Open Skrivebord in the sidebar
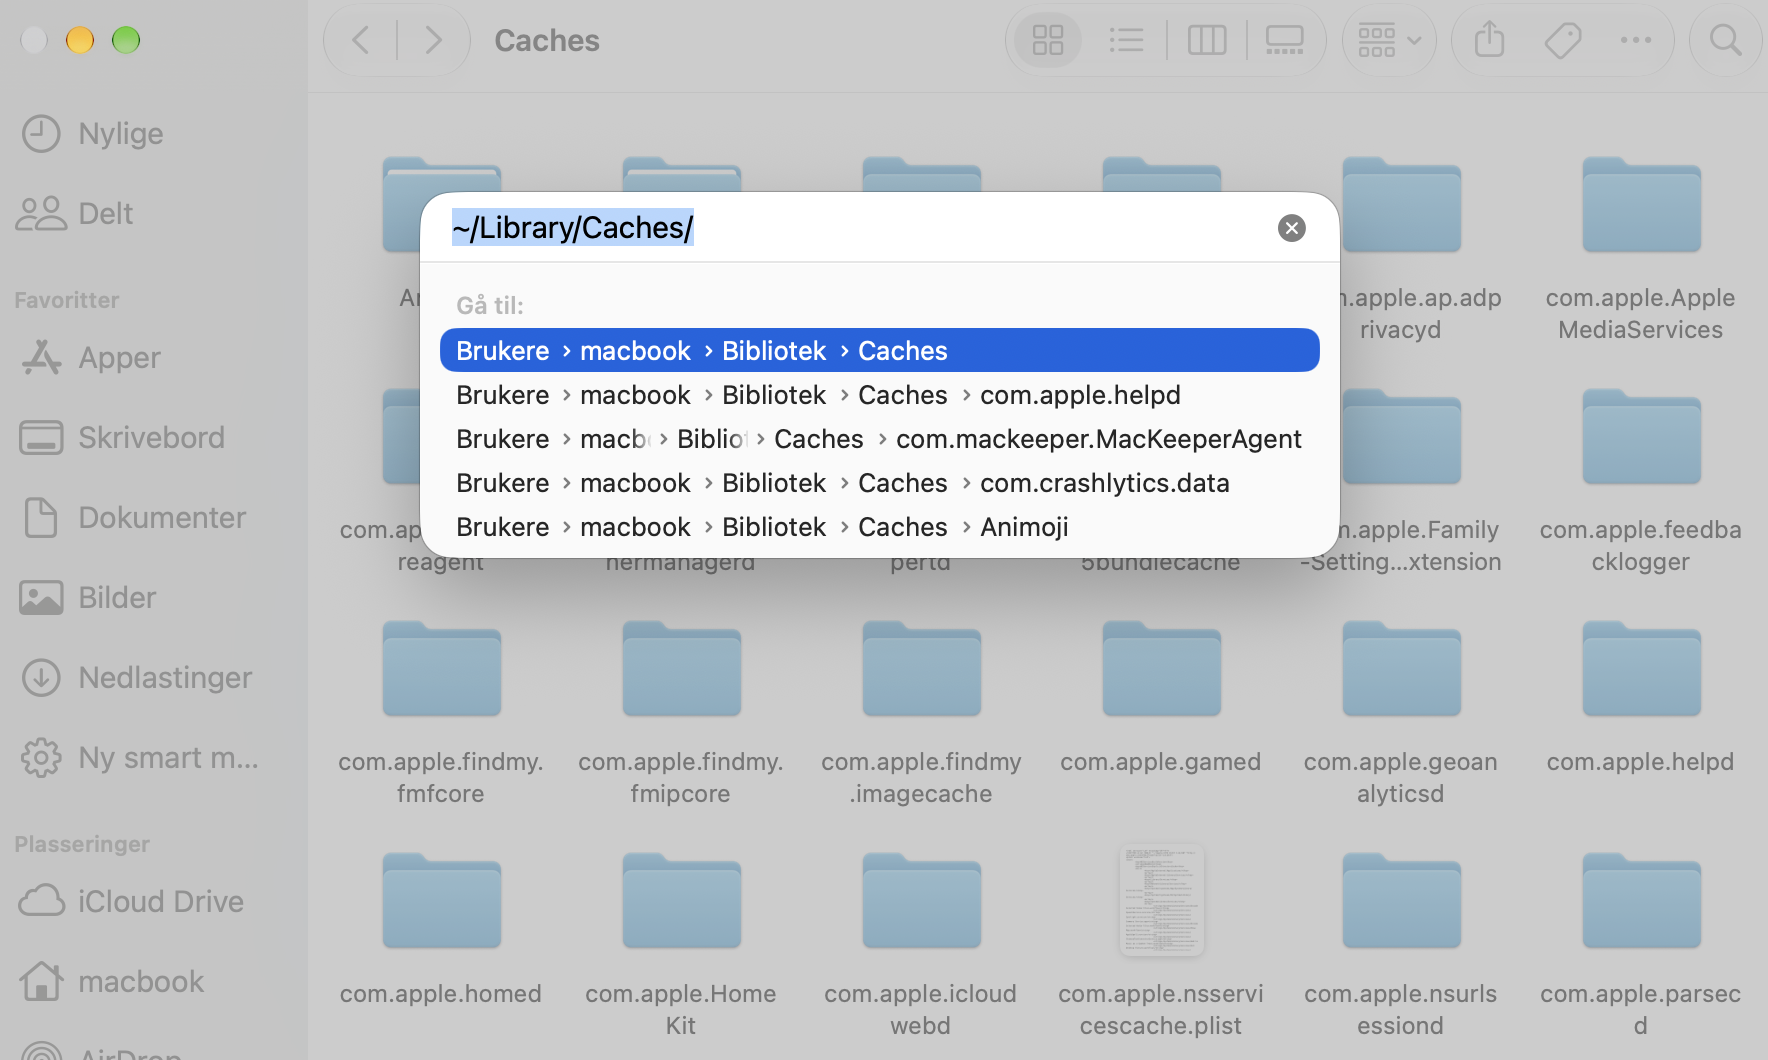Image resolution: width=1768 pixels, height=1060 pixels. (x=122, y=438)
